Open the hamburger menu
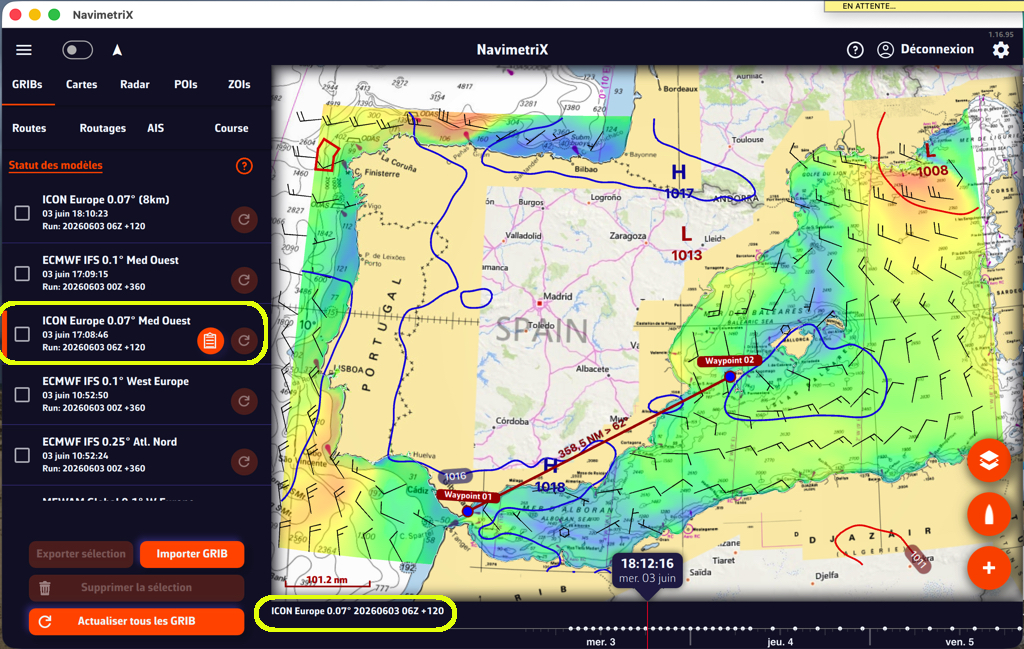Viewport: 1024px width, 649px height. coord(24,50)
